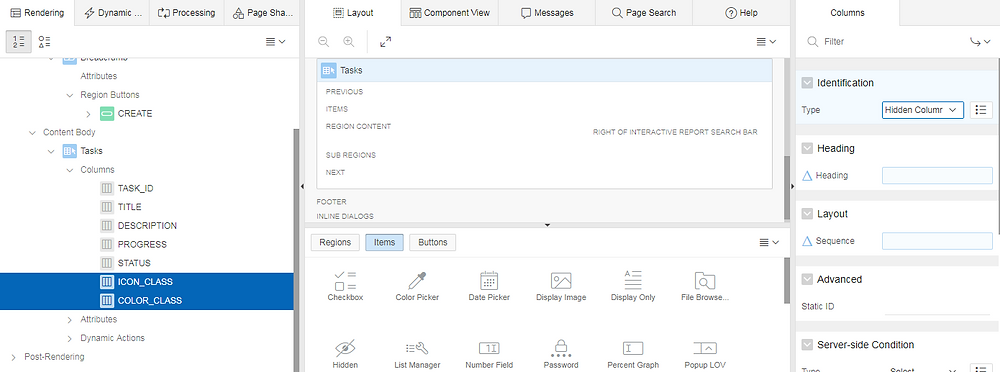Image resolution: width=1000 pixels, height=372 pixels.
Task: Open the gallery menu beside Buttons
Action: (x=770, y=242)
